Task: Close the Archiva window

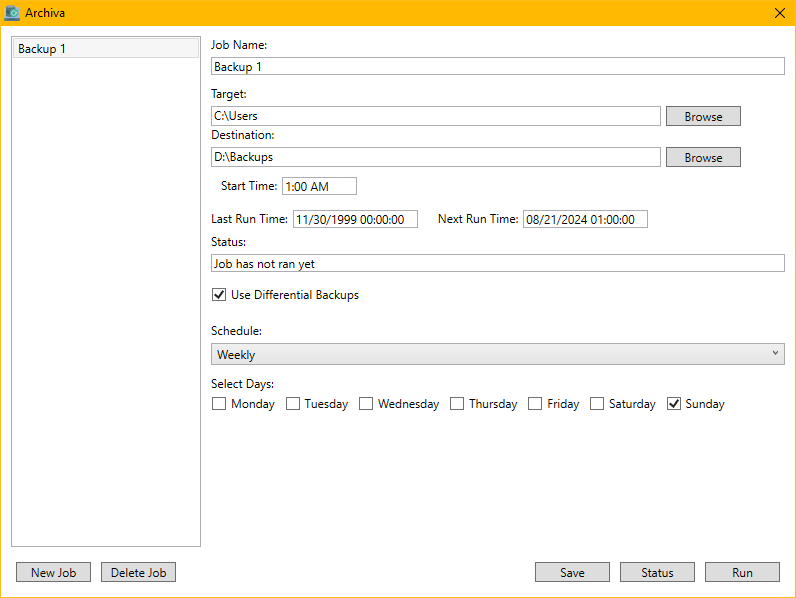Action: click(780, 13)
